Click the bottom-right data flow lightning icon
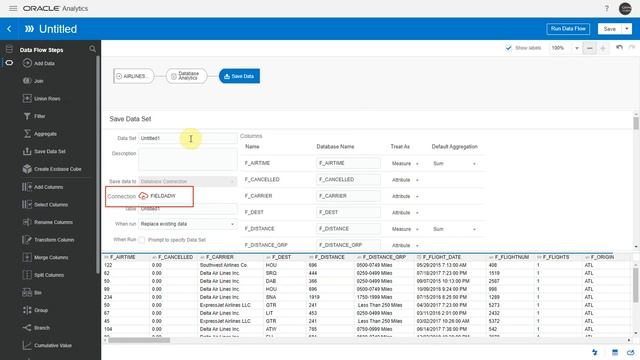This screenshot has height=360, width=640. [x=595, y=352]
